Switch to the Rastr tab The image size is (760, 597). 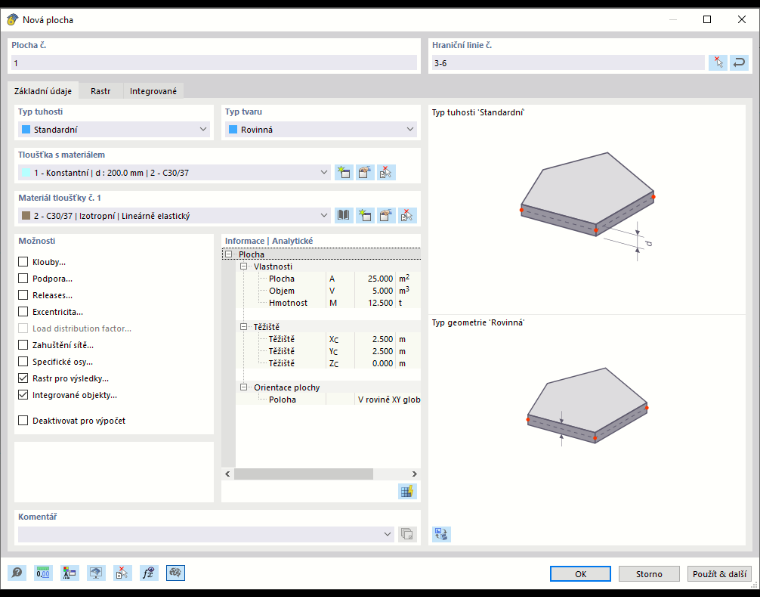tap(100, 91)
